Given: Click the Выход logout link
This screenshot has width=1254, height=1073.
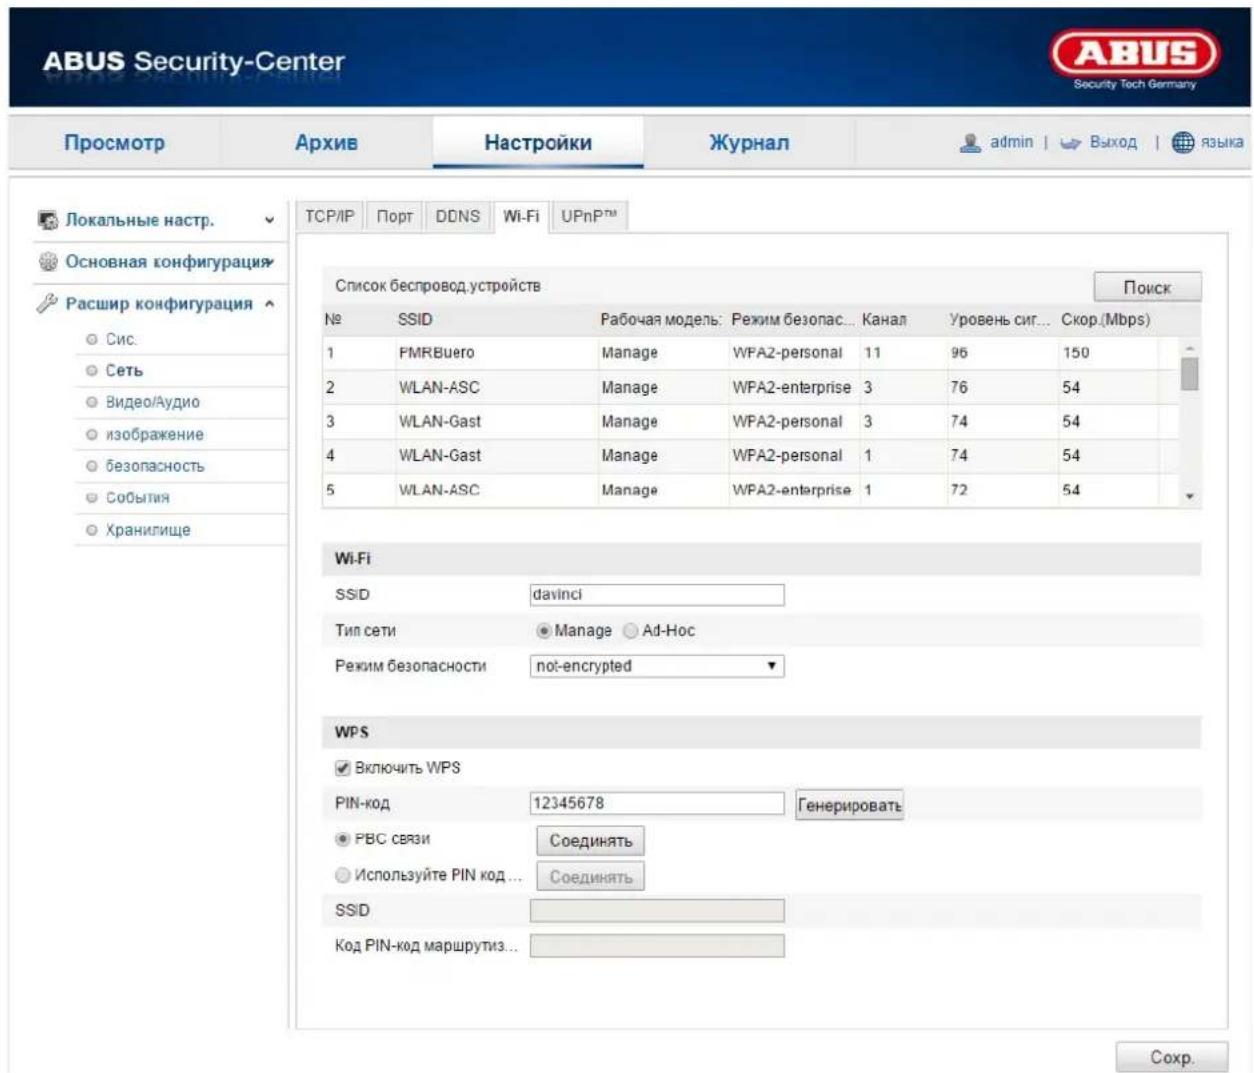Looking at the screenshot, I should pos(1112,142).
